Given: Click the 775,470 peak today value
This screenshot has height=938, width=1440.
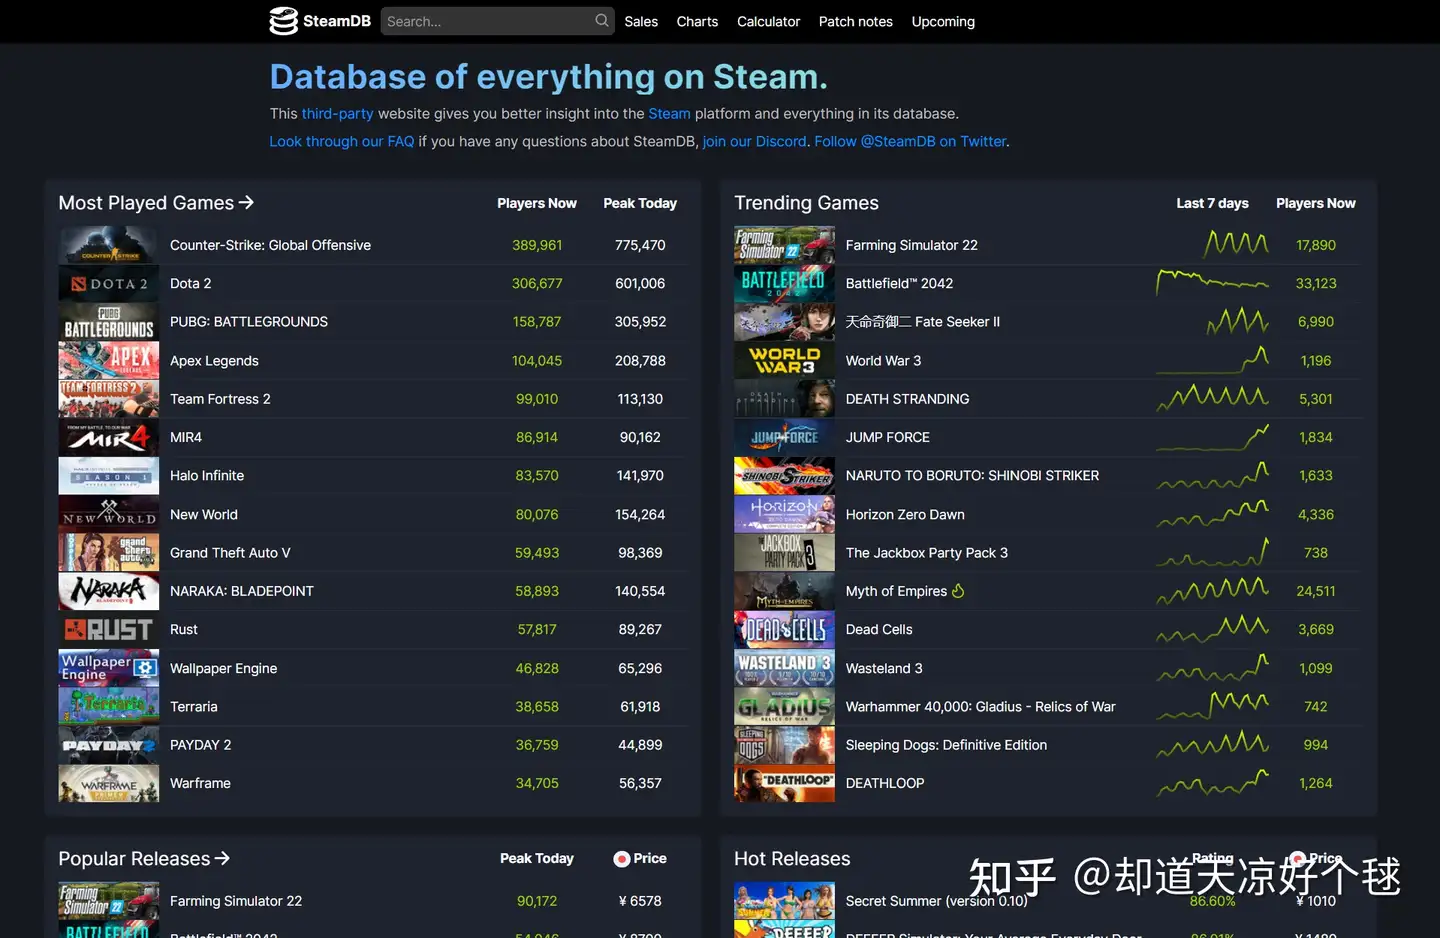Looking at the screenshot, I should pyautogui.click(x=640, y=245).
